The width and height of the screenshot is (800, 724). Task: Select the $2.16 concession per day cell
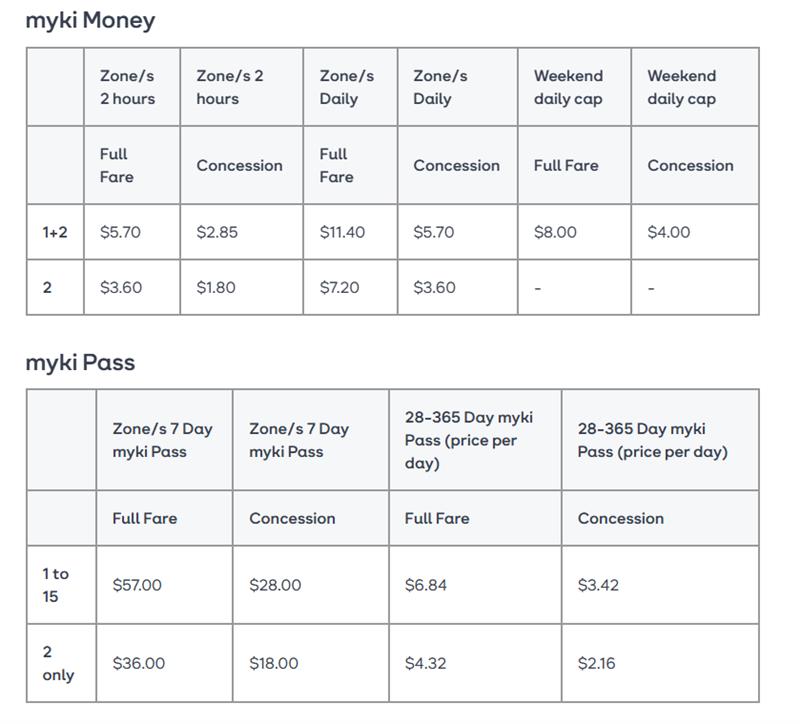point(597,663)
